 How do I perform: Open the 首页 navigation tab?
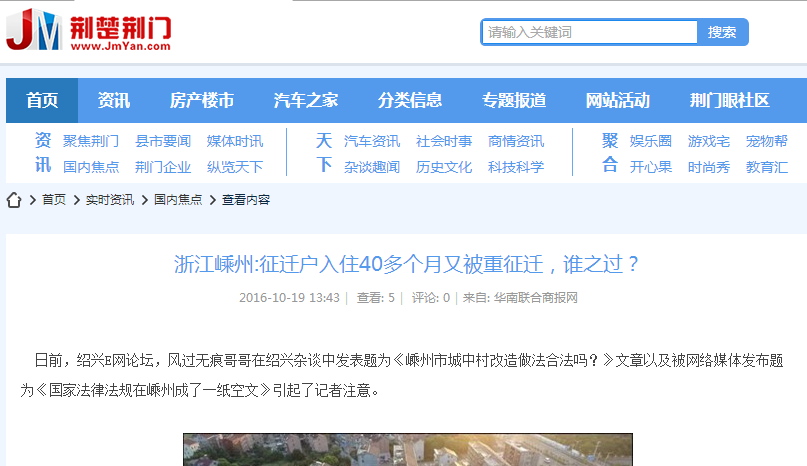pos(42,100)
